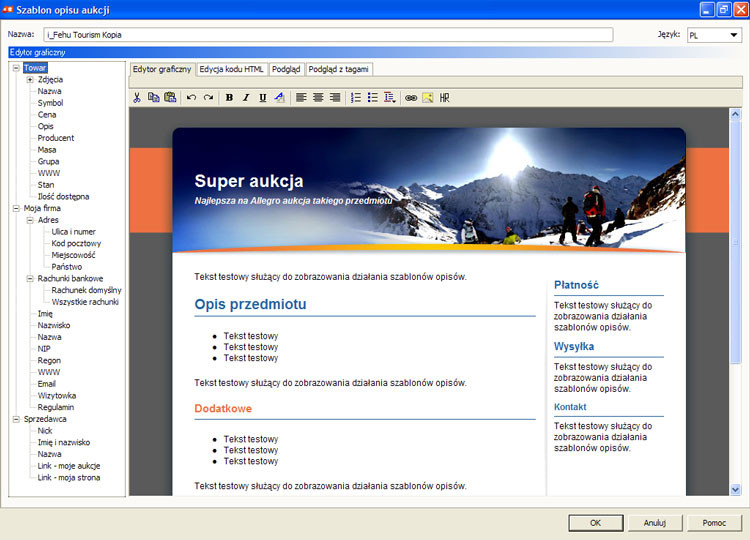
Task: Toggle bold formatting
Action: [229, 98]
